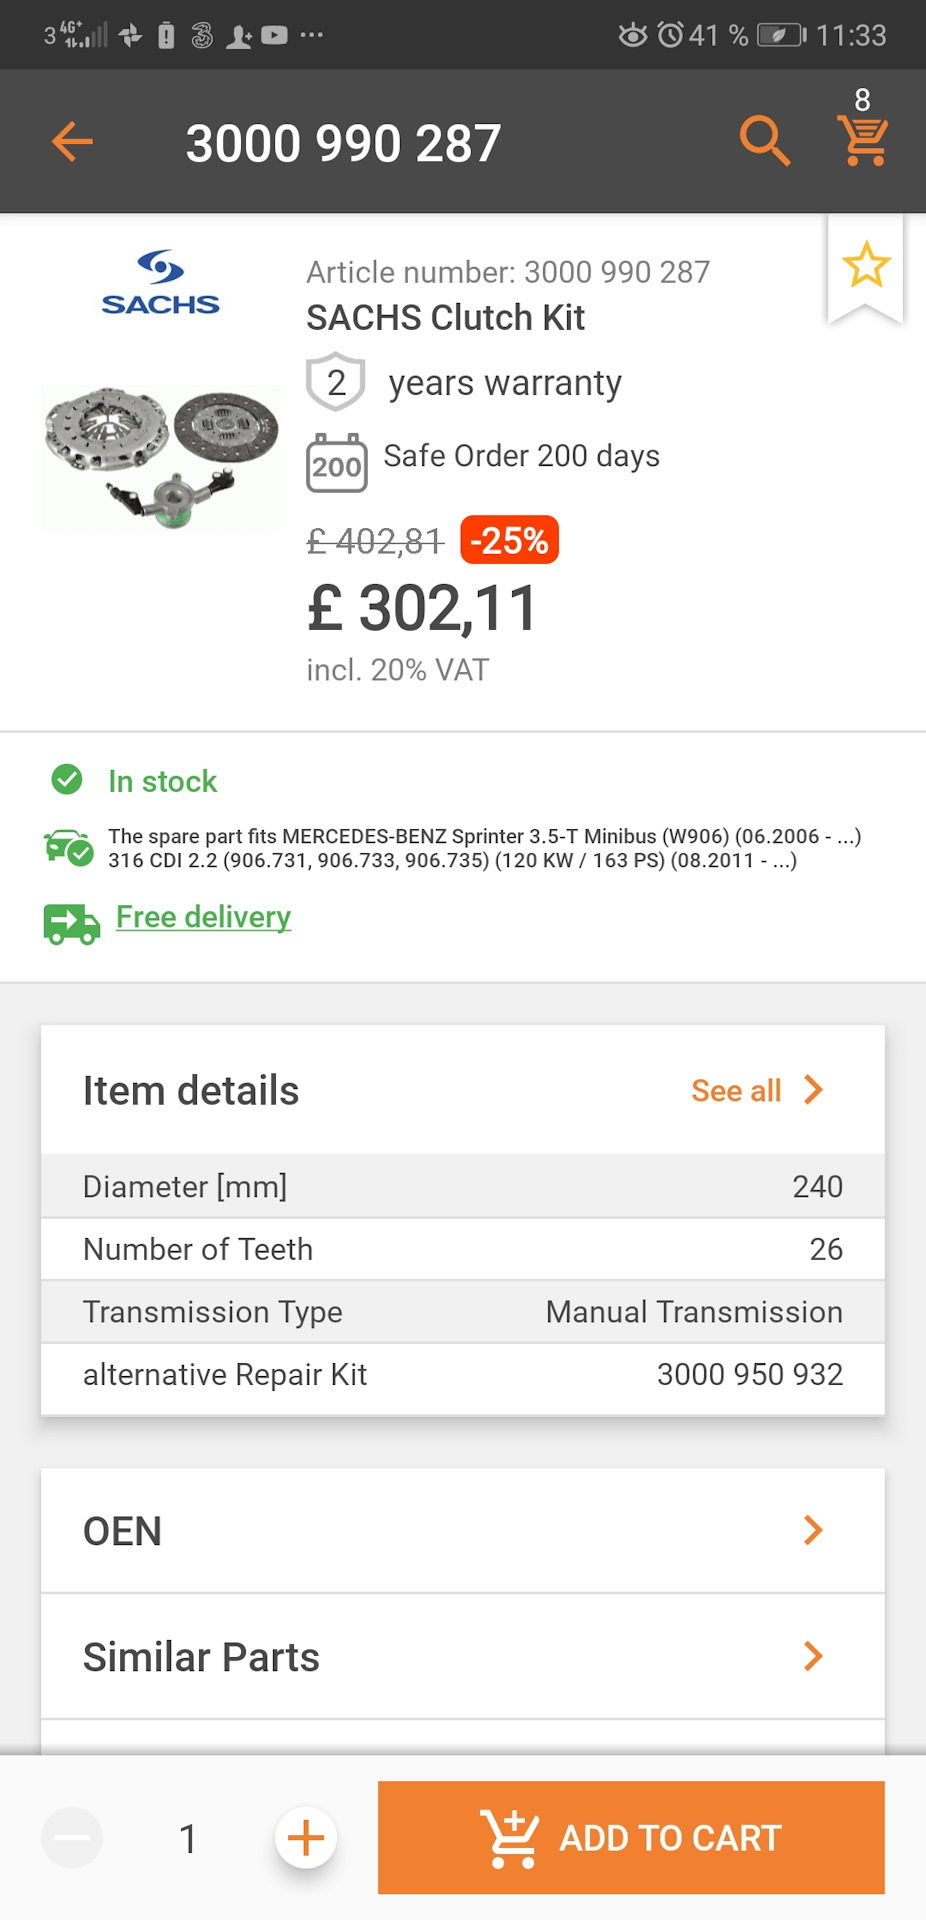Increase quantity with the plus button
The height and width of the screenshot is (1920, 926).
coord(306,1837)
